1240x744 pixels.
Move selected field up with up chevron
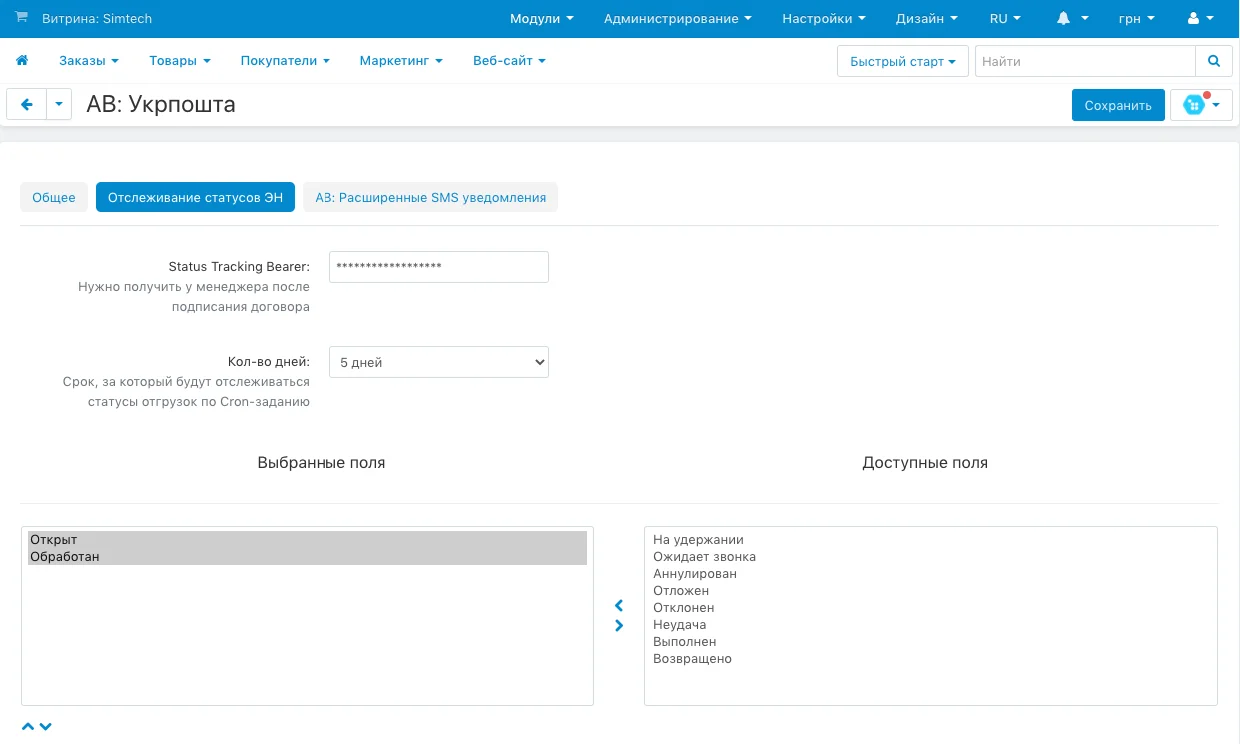28,726
